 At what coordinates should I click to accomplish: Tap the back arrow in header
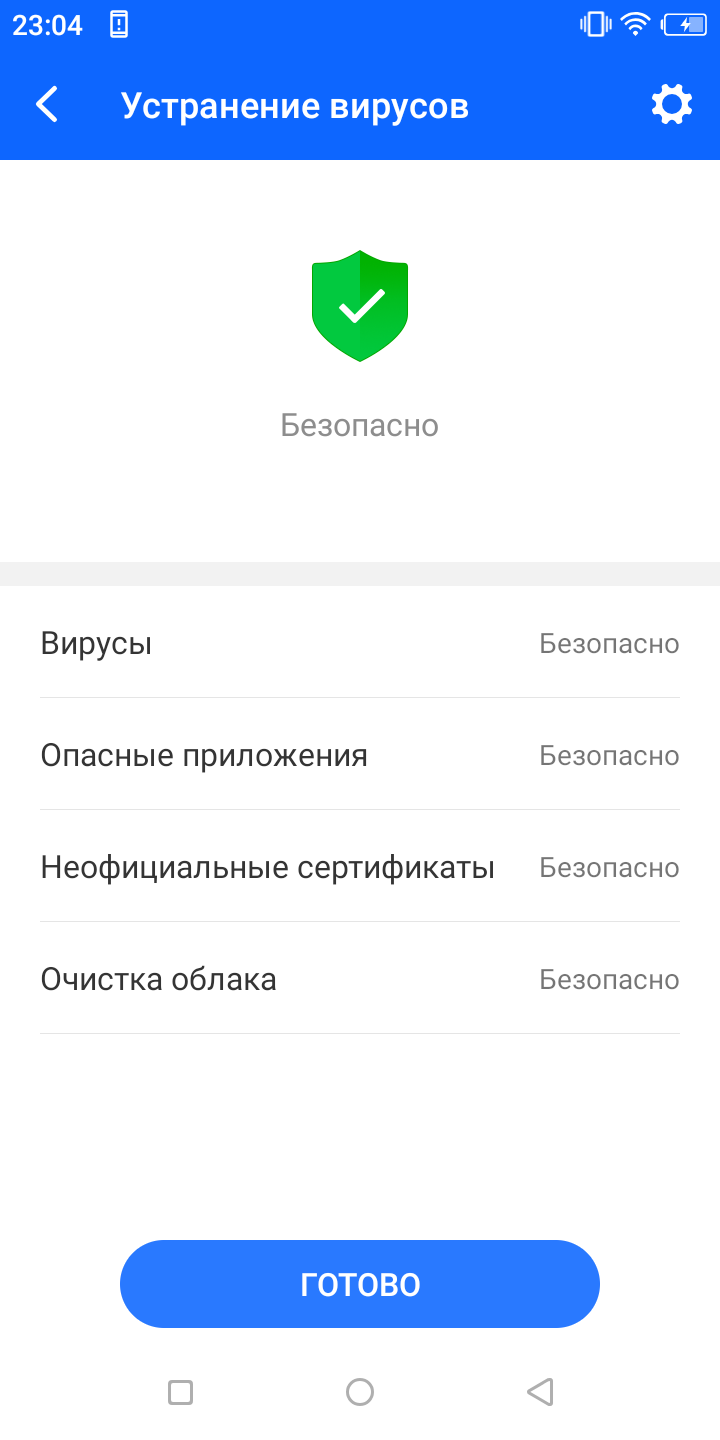click(47, 105)
